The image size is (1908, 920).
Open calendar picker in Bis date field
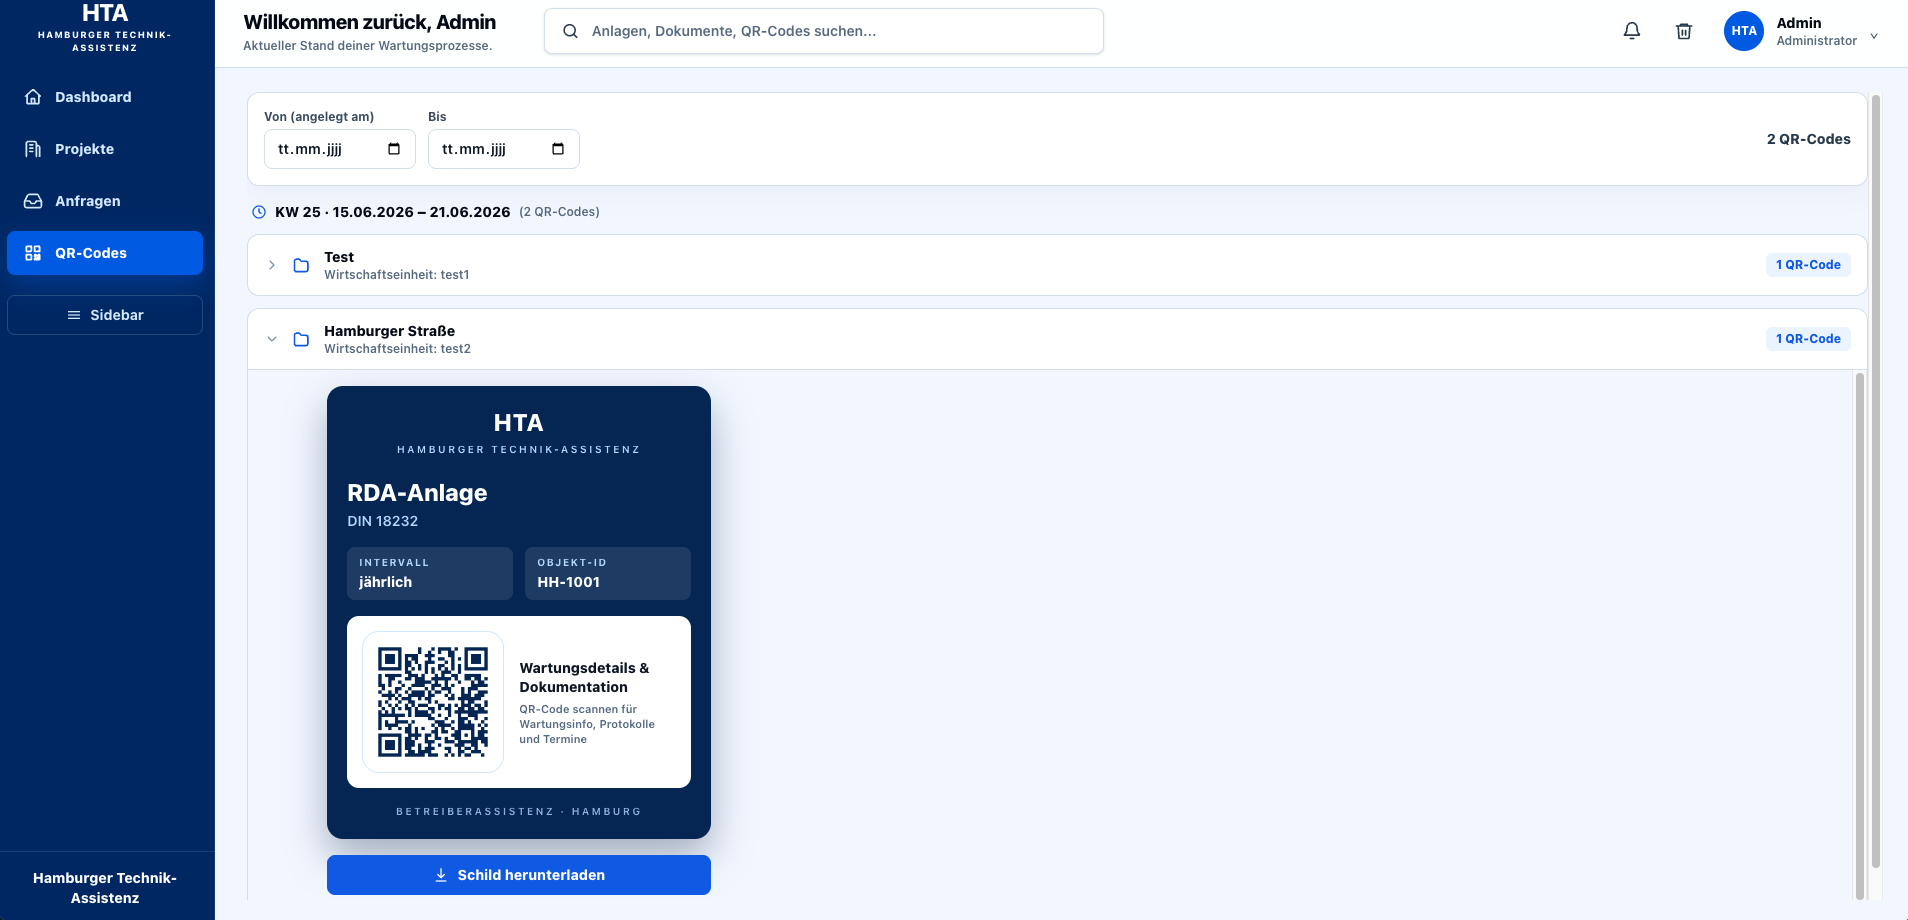tap(558, 149)
